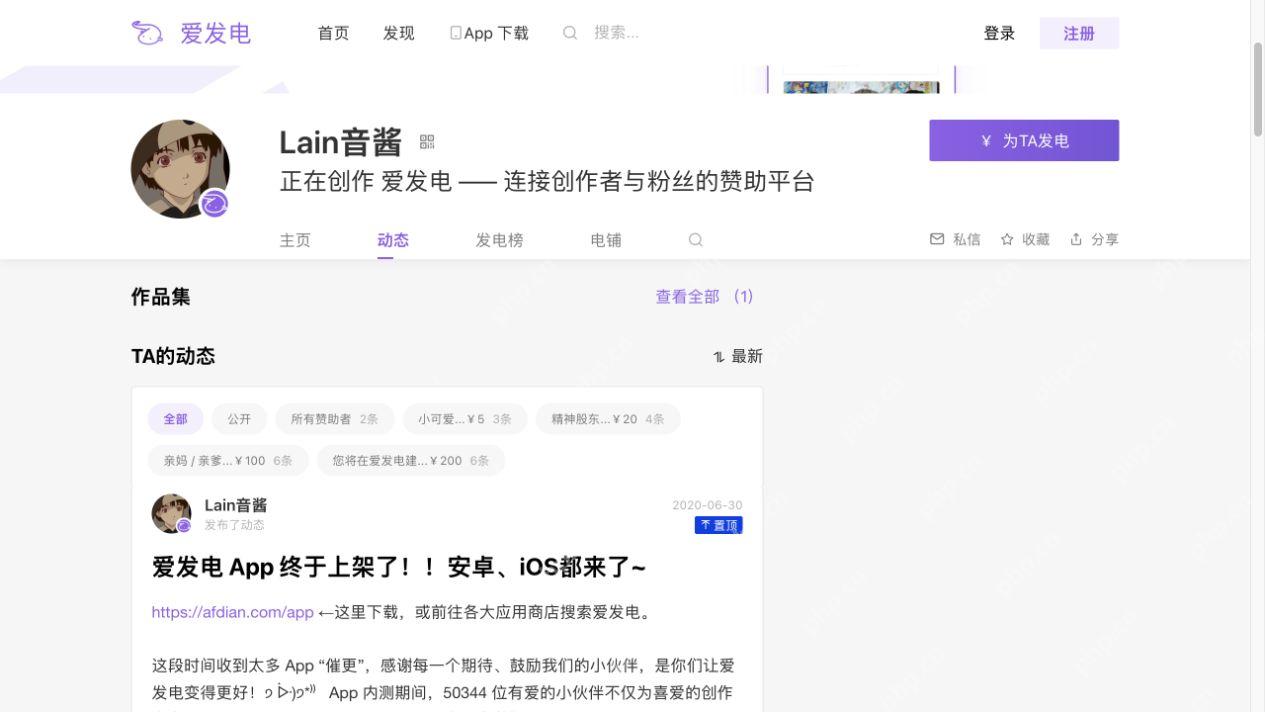Screen dimensions: 1265x712
Task: Open App 下载 page
Action: (x=490, y=33)
